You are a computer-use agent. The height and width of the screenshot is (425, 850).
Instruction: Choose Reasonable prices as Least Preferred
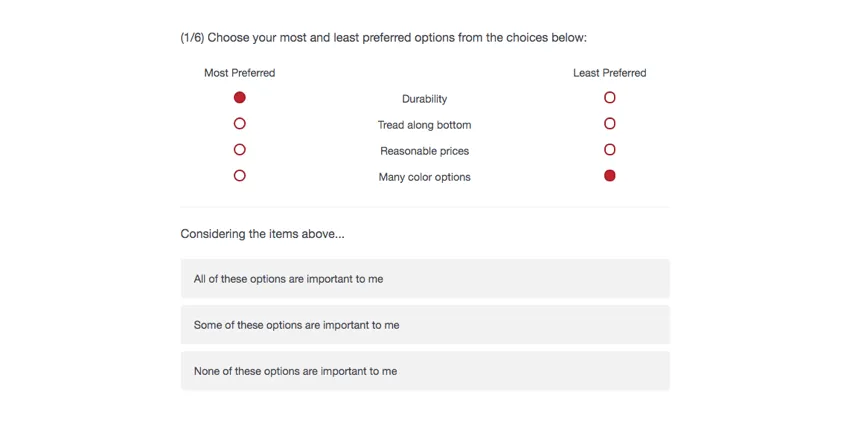[x=610, y=150]
